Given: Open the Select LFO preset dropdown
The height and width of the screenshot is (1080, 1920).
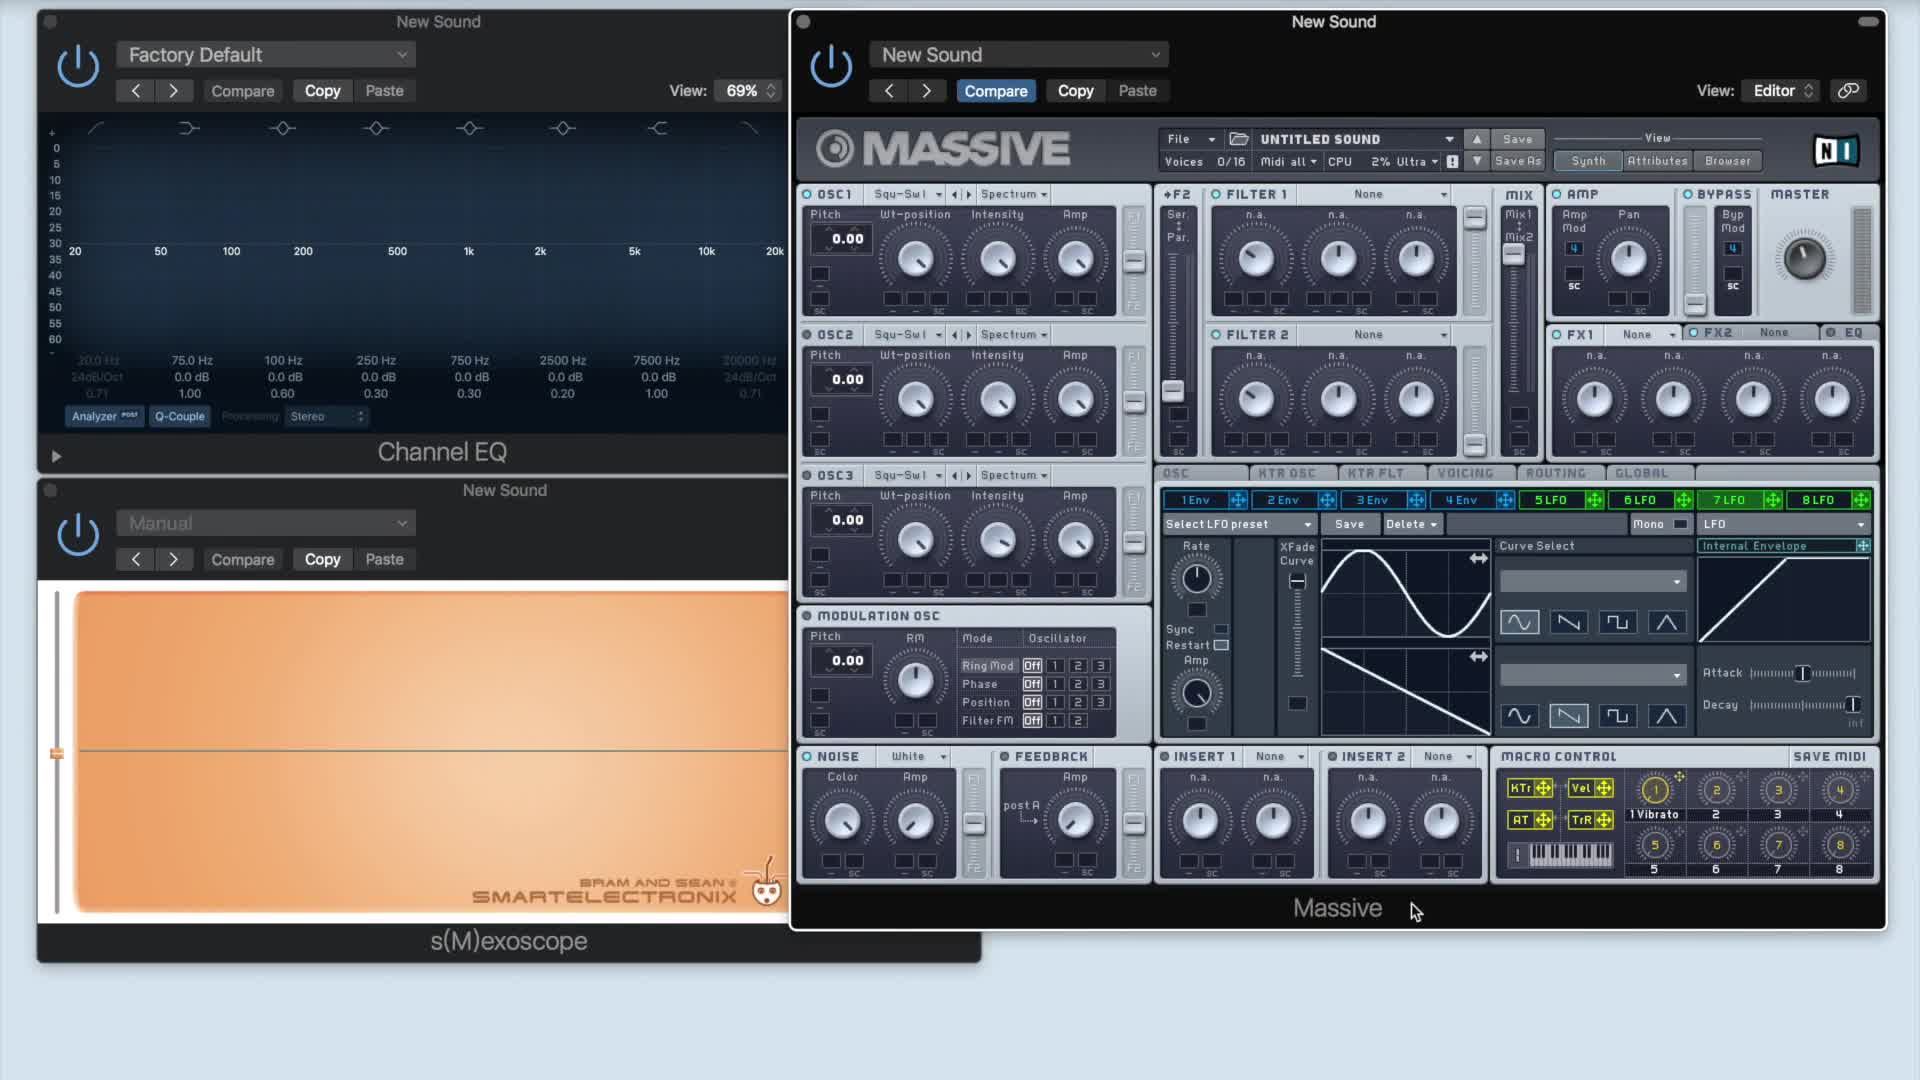Looking at the screenshot, I should tap(1238, 524).
